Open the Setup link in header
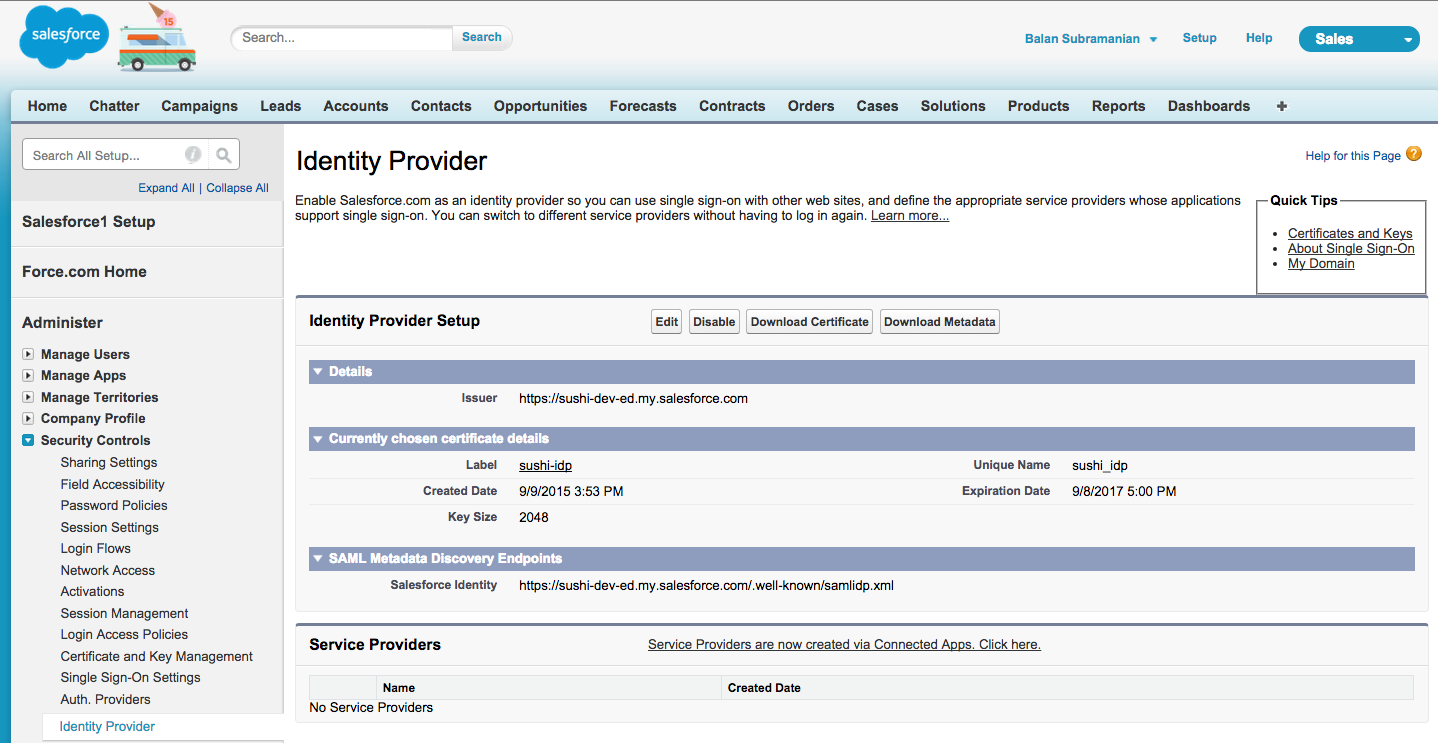This screenshot has width=1438, height=743. tap(1199, 38)
